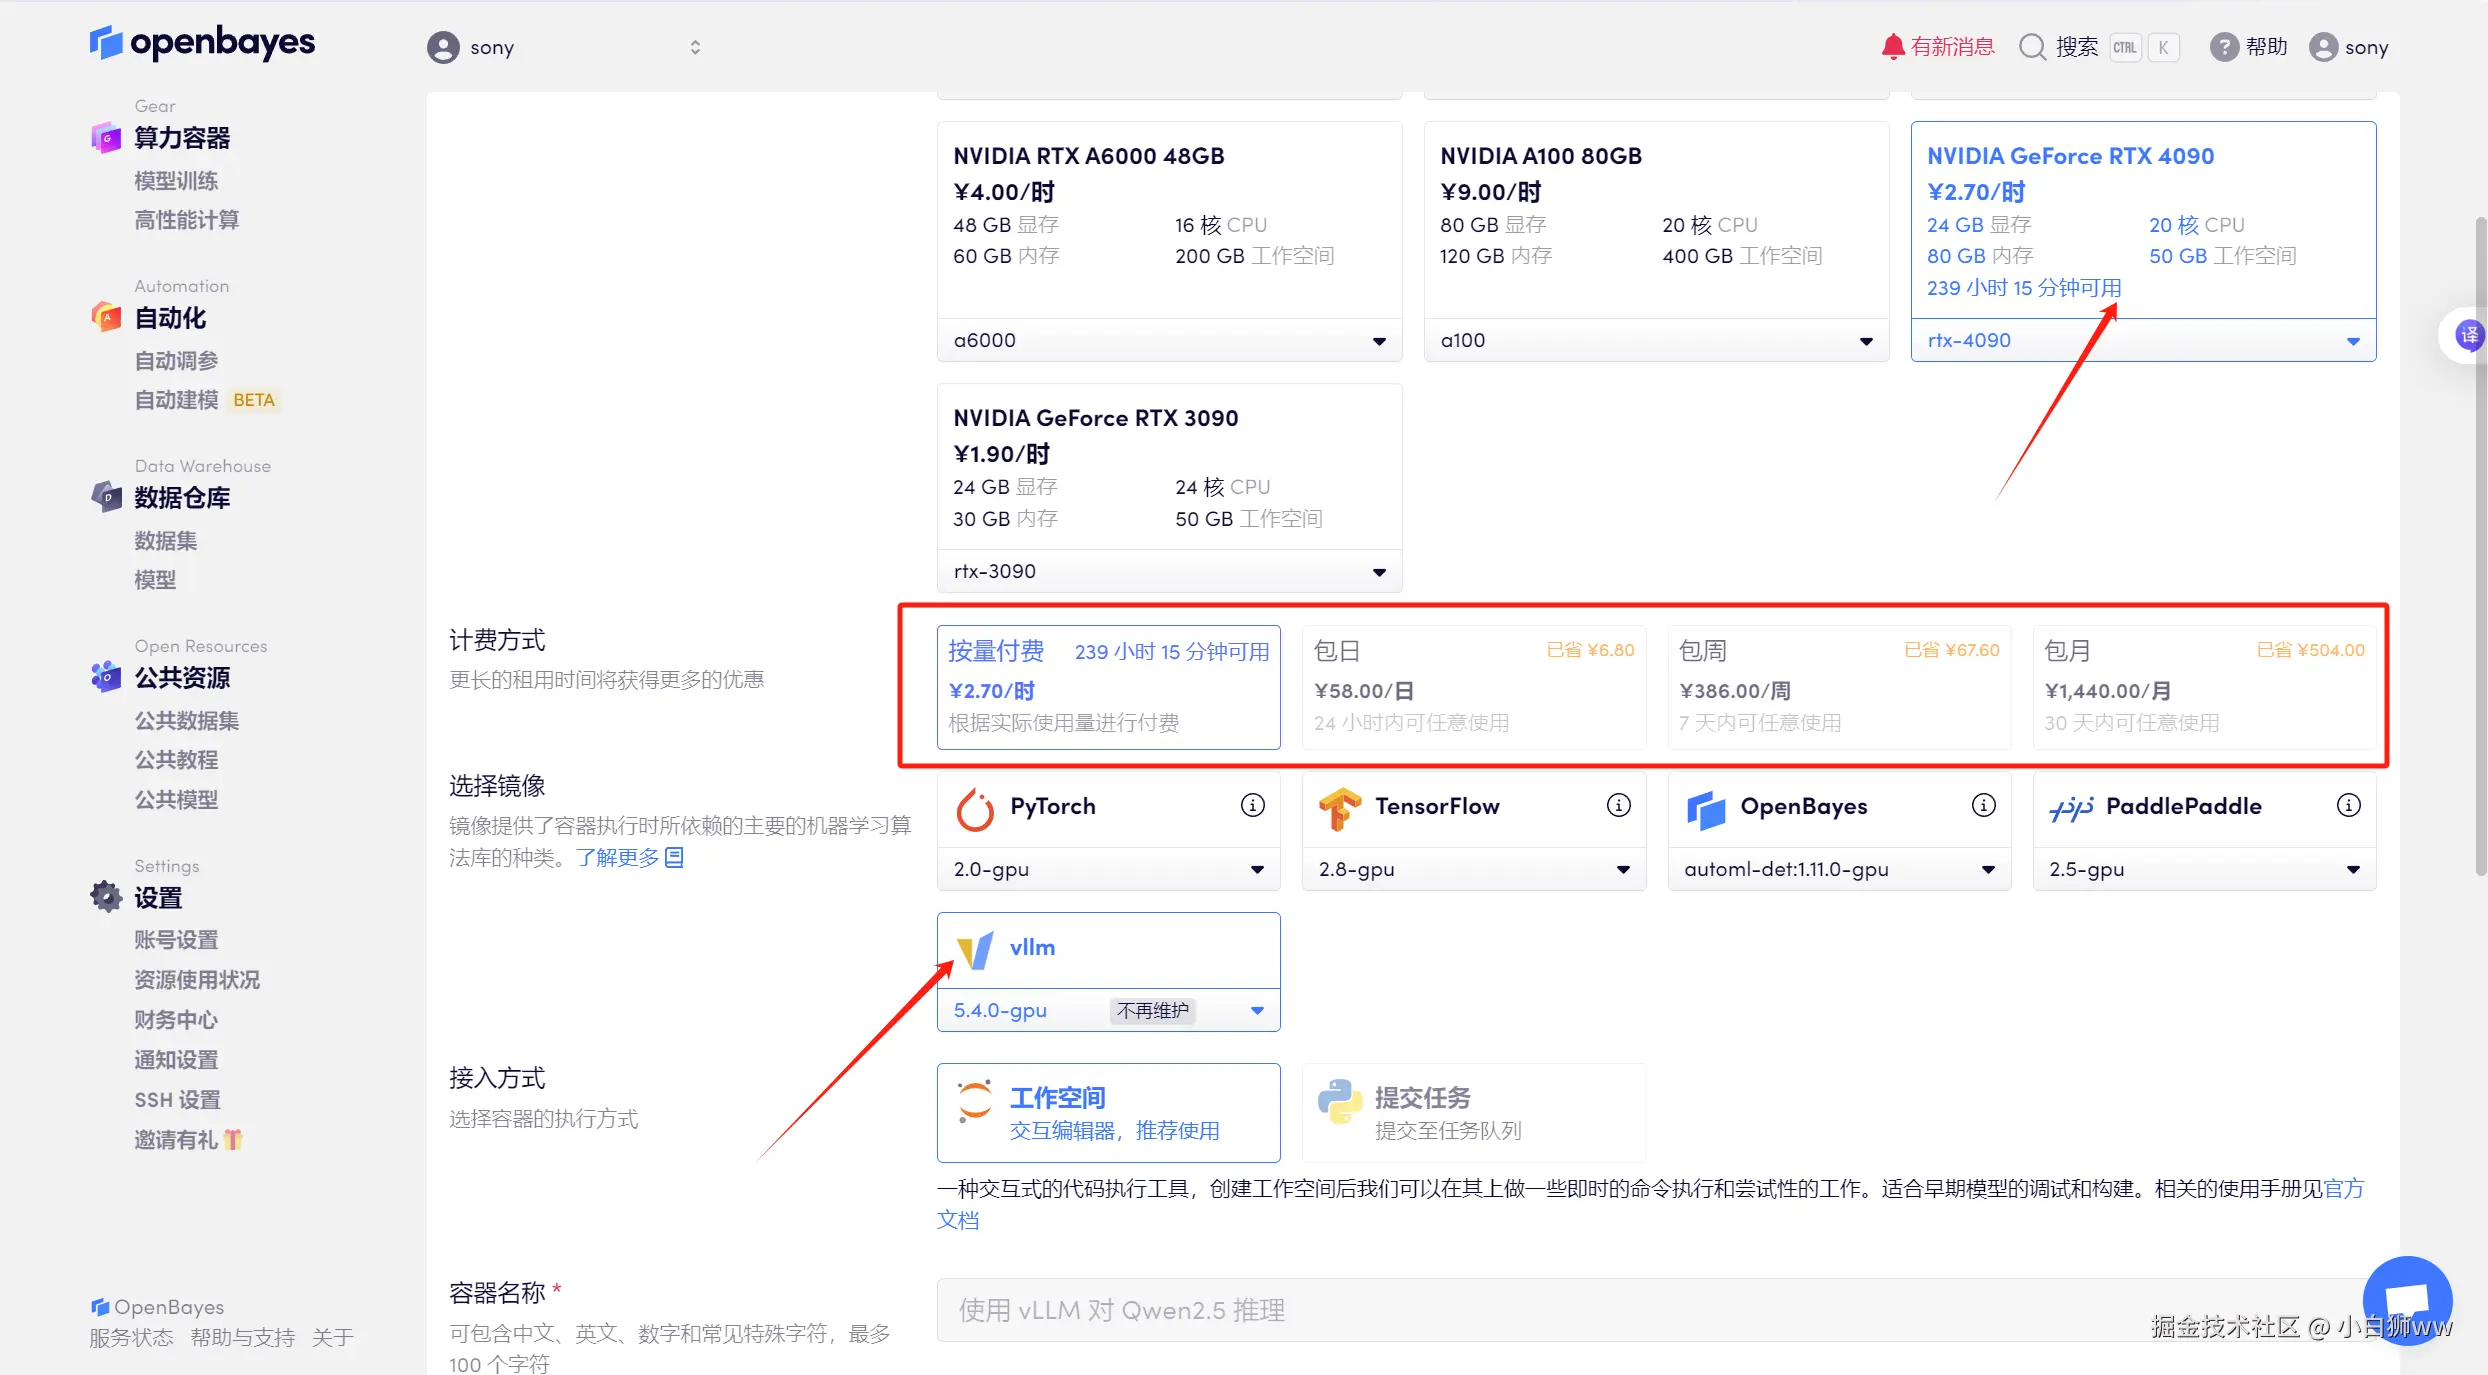
Task: Click PyTorch image info icon
Action: tap(1252, 805)
